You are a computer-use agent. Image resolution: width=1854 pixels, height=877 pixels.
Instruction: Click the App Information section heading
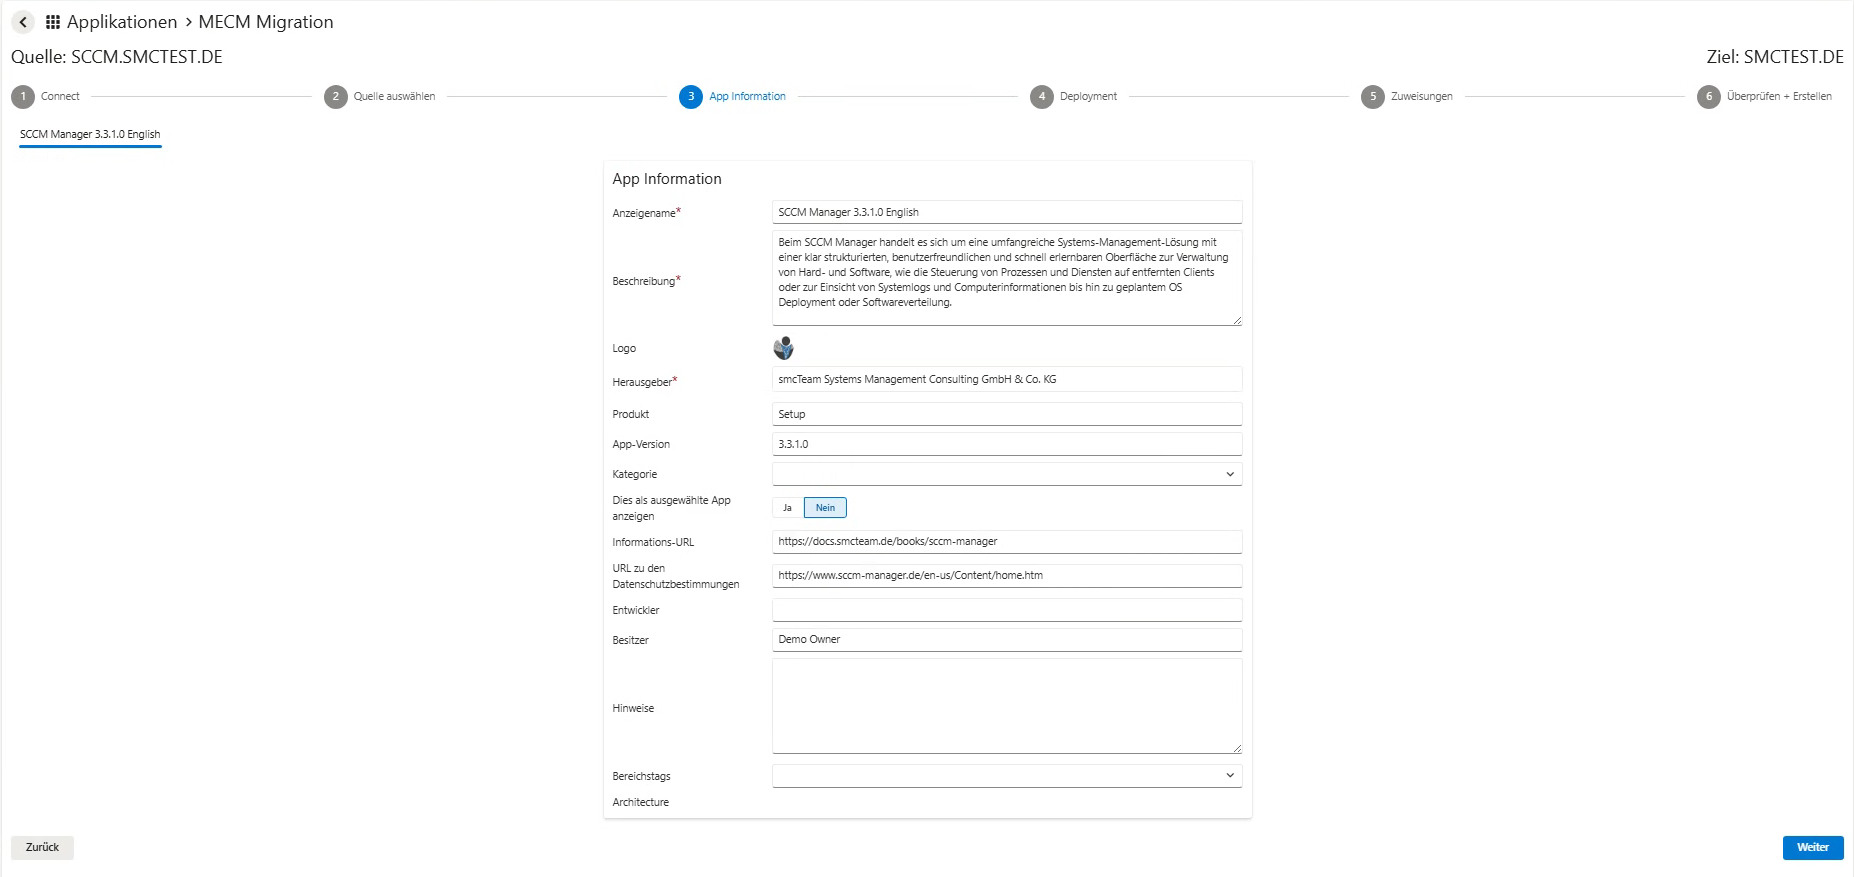pos(667,179)
